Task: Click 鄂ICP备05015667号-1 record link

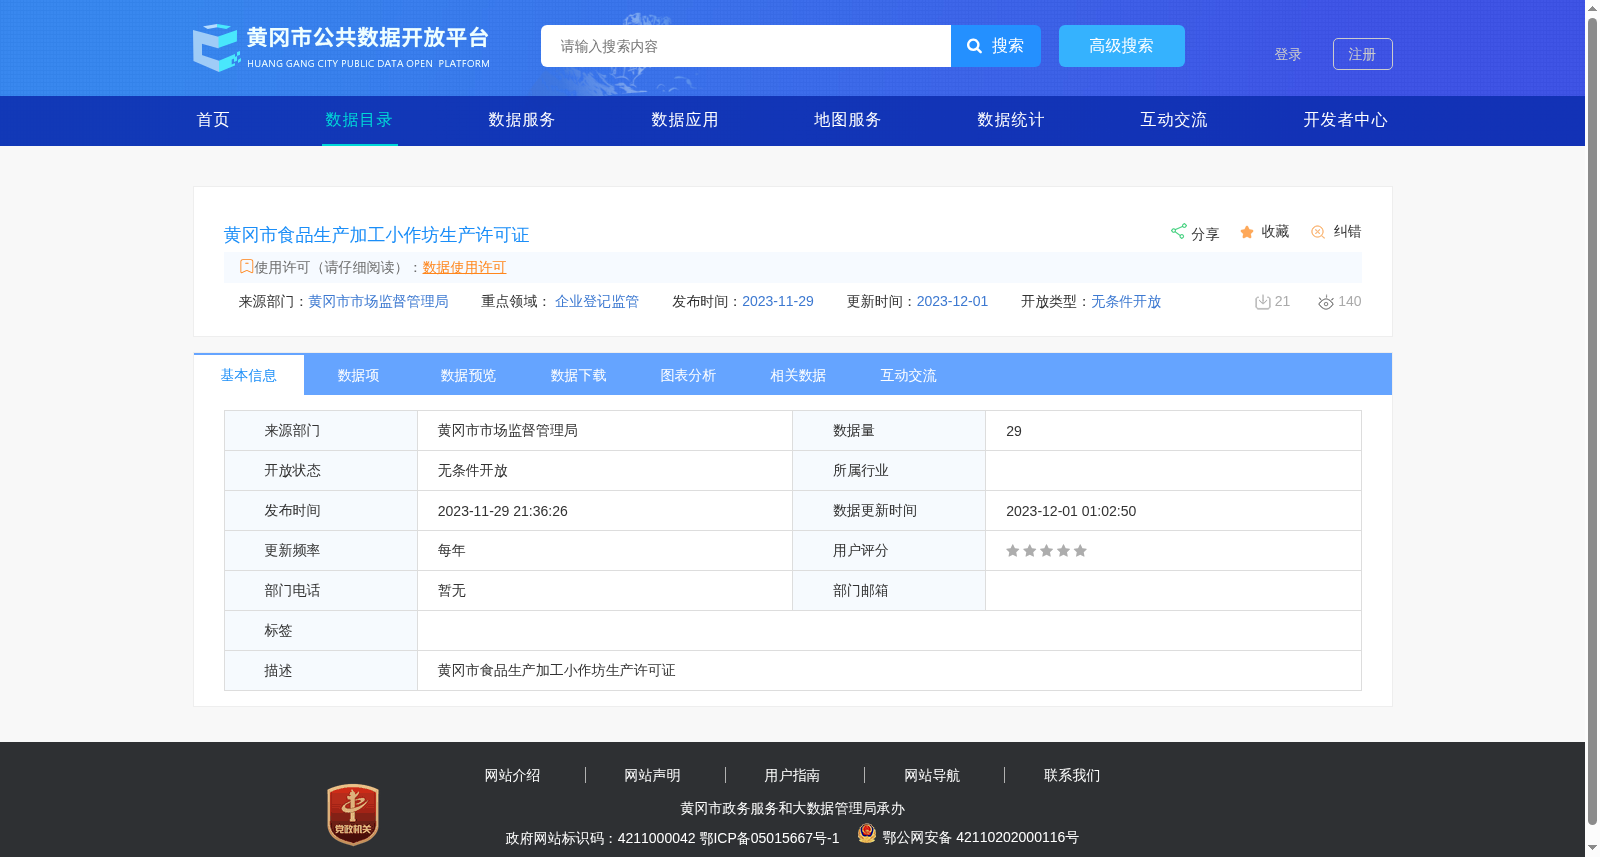Action: pos(769,838)
